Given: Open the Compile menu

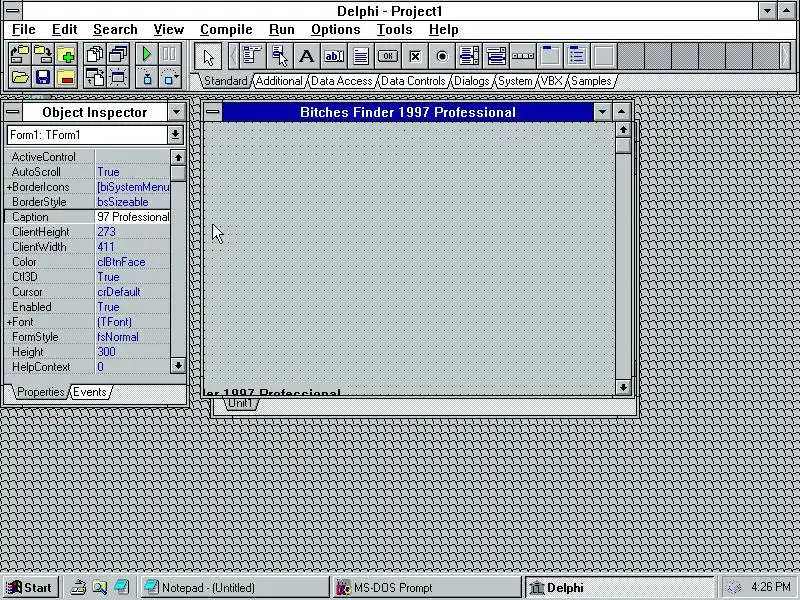Looking at the screenshot, I should (x=226, y=30).
